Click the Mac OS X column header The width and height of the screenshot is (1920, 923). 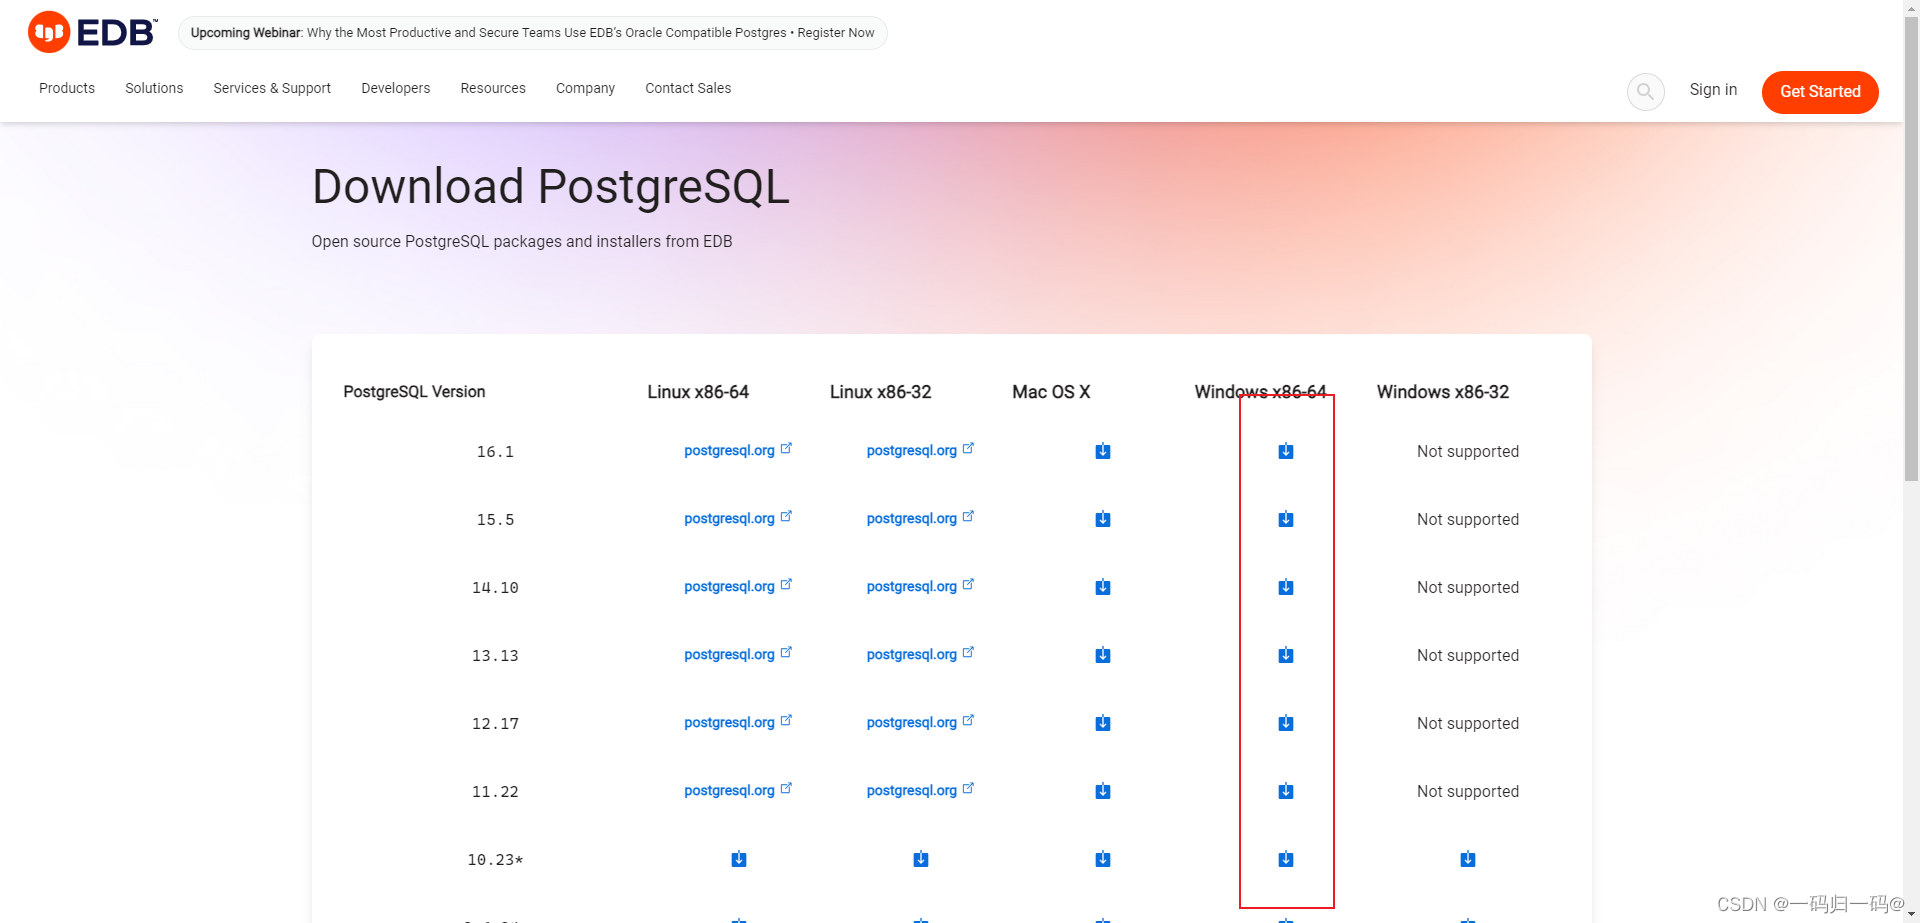coord(1051,392)
